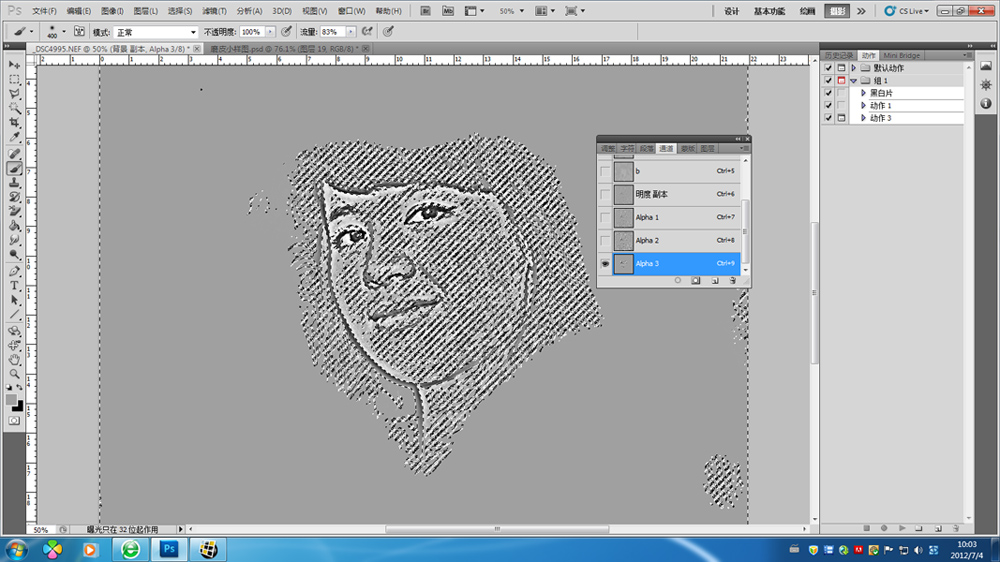Select the Move tool in the toolbox
Screen dimensions: 1000x562
pyautogui.click(x=14, y=65)
